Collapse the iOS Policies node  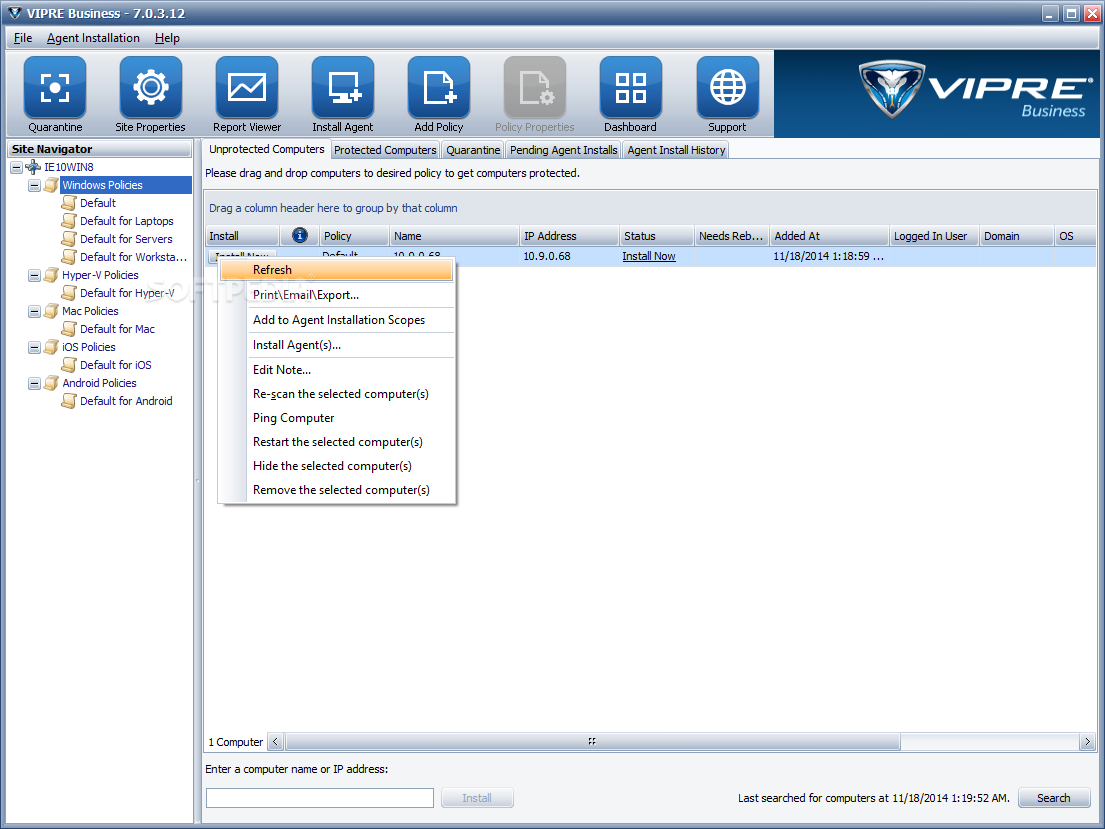(34, 348)
